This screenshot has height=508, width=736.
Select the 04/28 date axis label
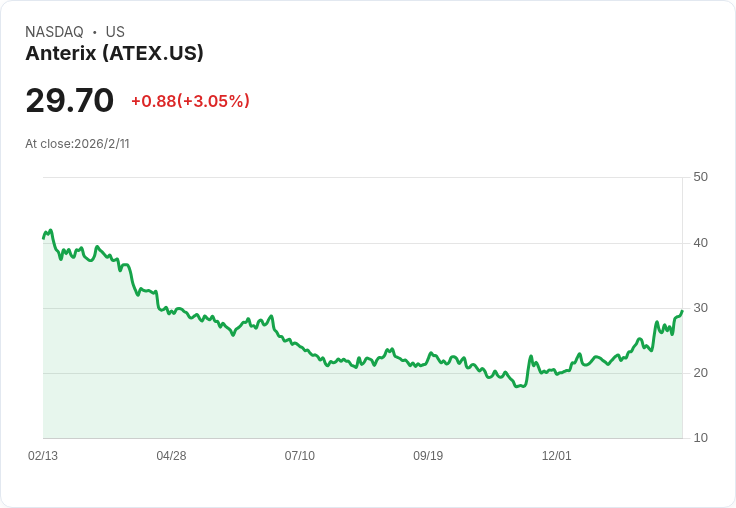(171, 456)
